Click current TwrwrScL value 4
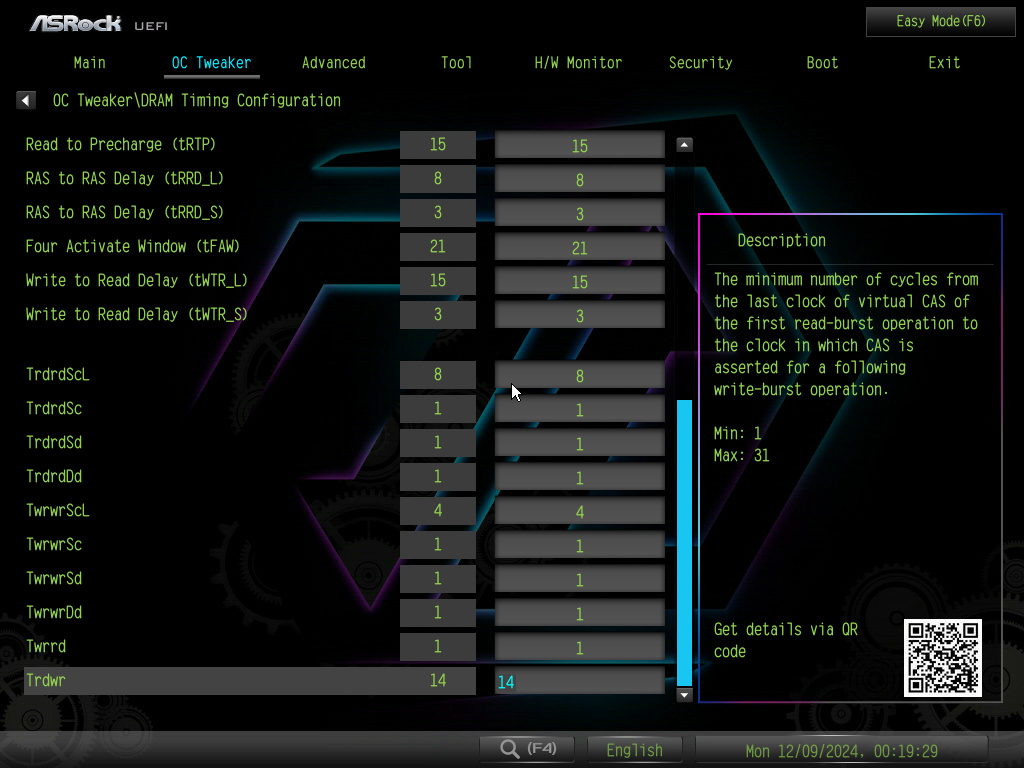Image resolution: width=1024 pixels, height=768 pixels. click(438, 510)
